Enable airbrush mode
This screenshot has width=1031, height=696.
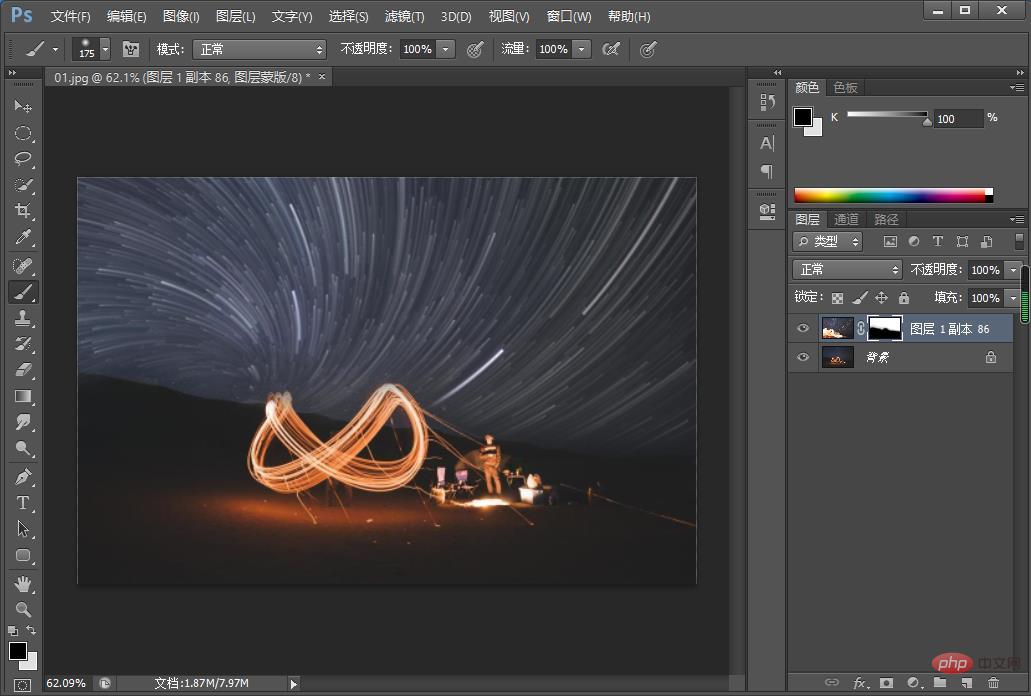click(x=611, y=49)
